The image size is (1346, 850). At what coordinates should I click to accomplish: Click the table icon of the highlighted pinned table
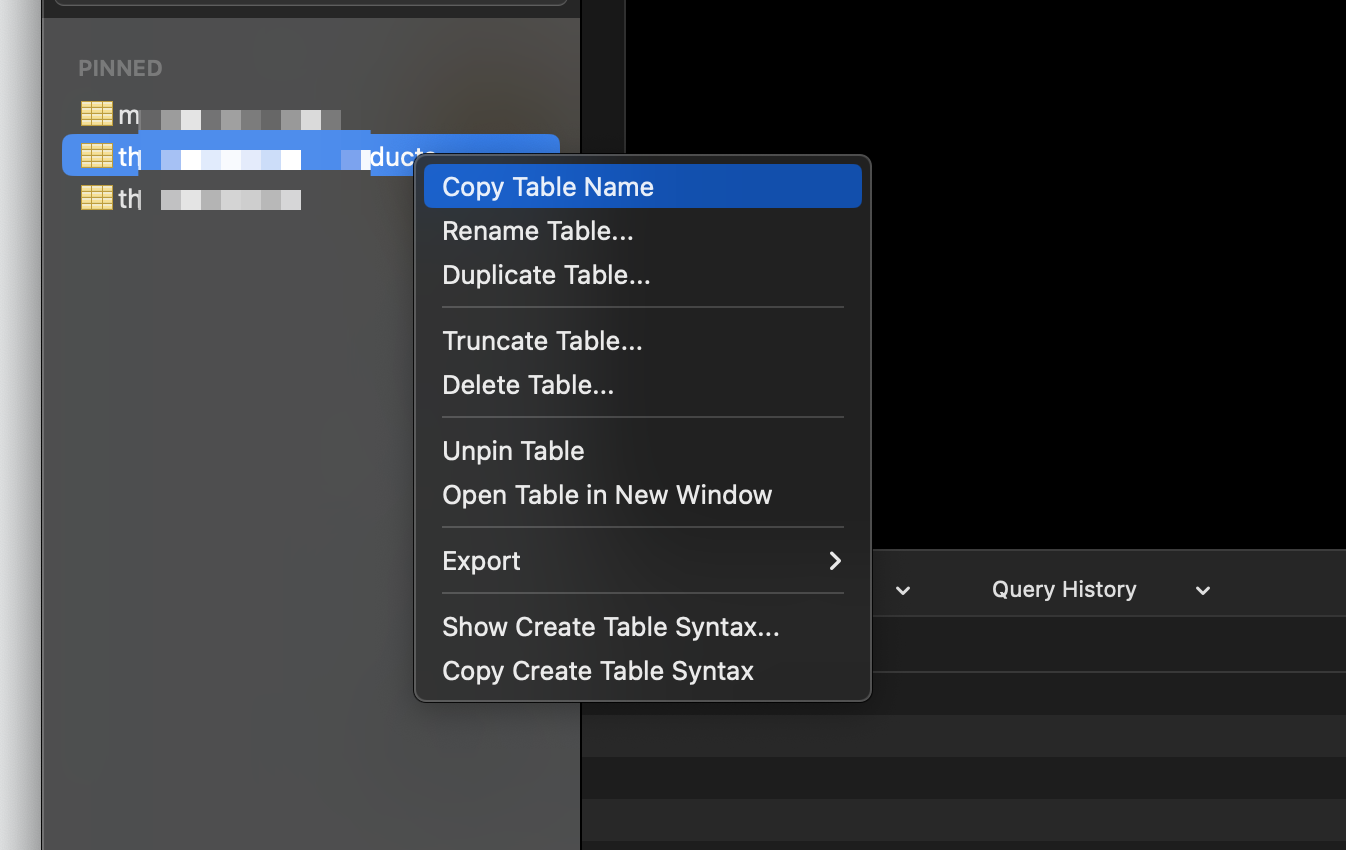pos(97,156)
